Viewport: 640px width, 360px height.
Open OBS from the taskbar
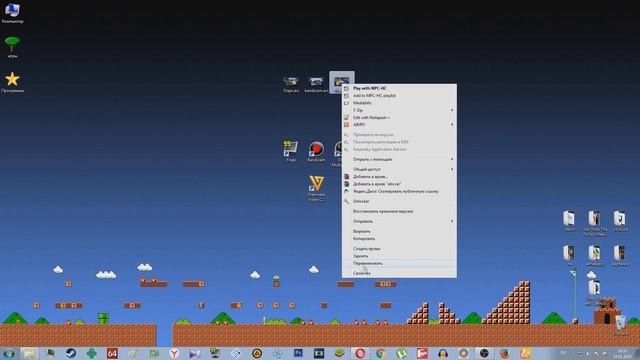484,353
